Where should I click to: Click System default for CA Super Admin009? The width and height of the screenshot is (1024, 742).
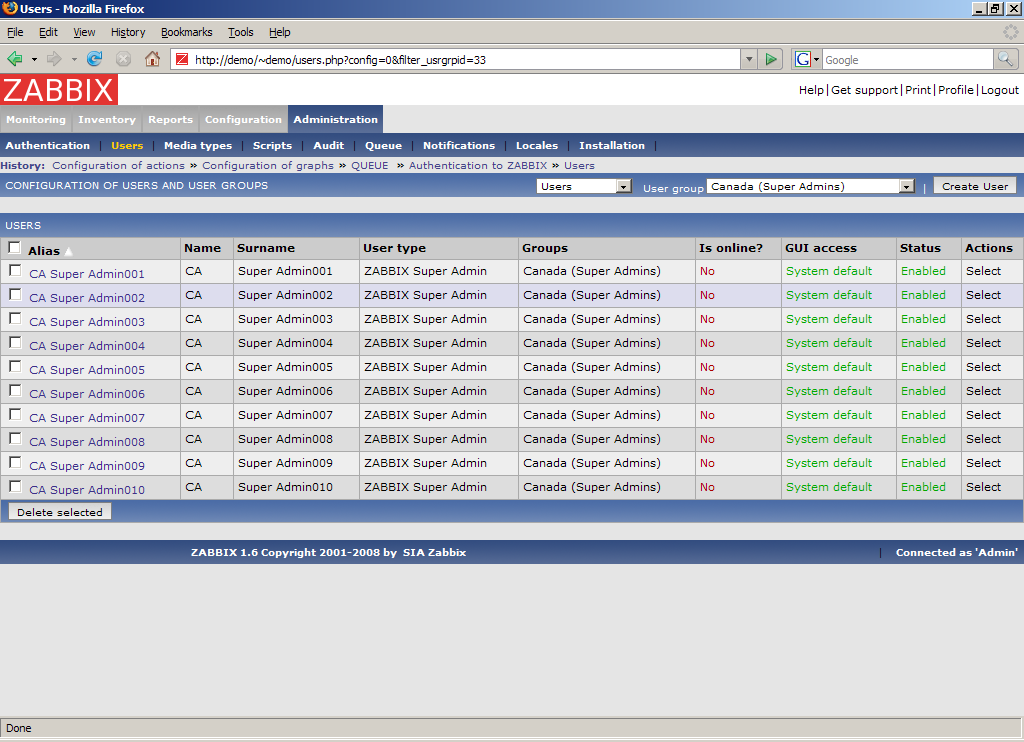coord(829,462)
